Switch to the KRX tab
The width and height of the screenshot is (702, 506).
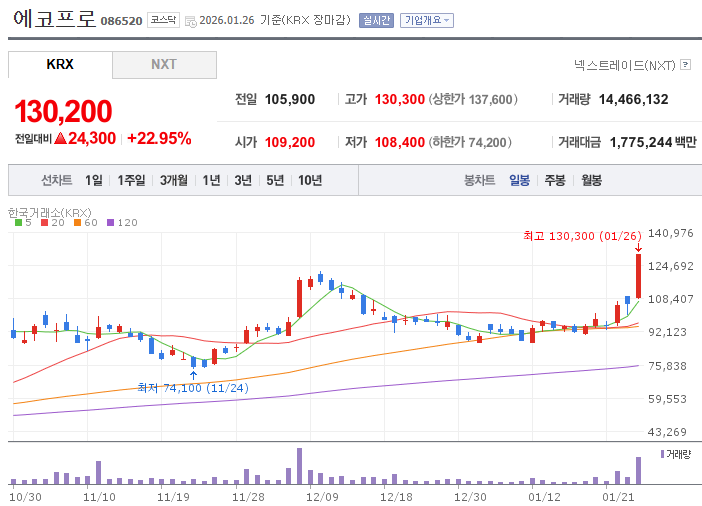point(60,64)
